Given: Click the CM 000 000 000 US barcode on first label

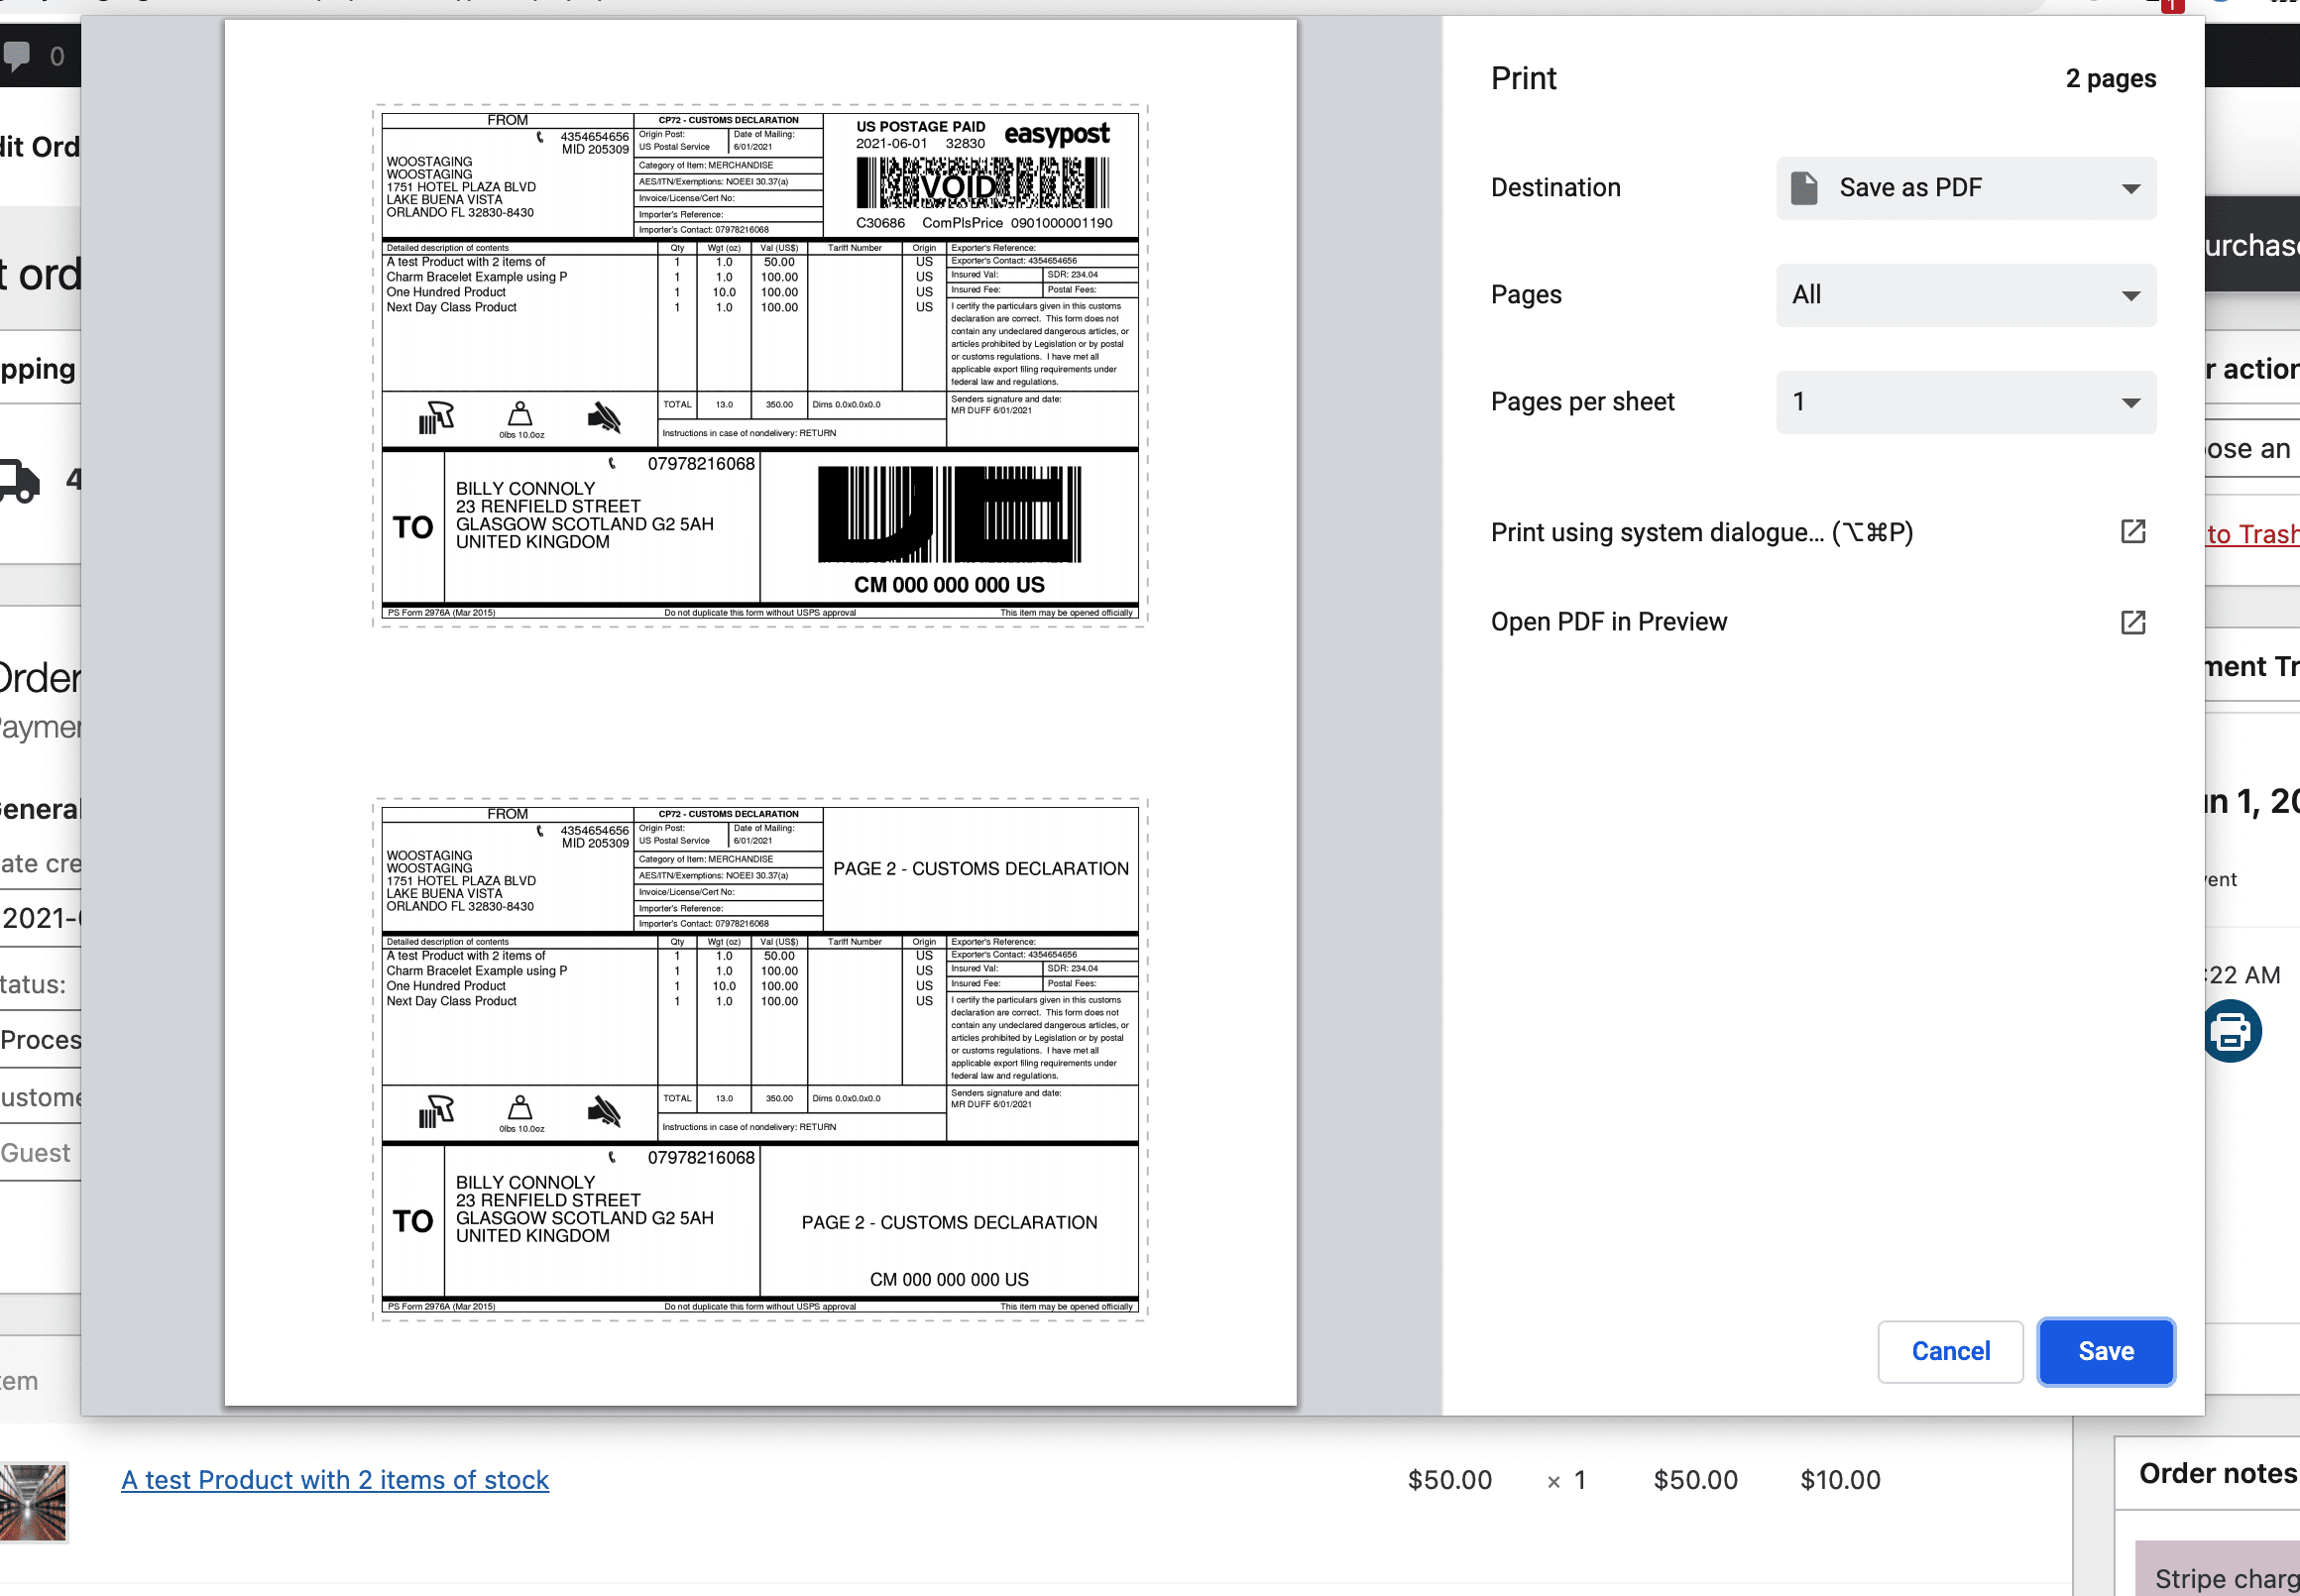Looking at the screenshot, I should click(949, 515).
